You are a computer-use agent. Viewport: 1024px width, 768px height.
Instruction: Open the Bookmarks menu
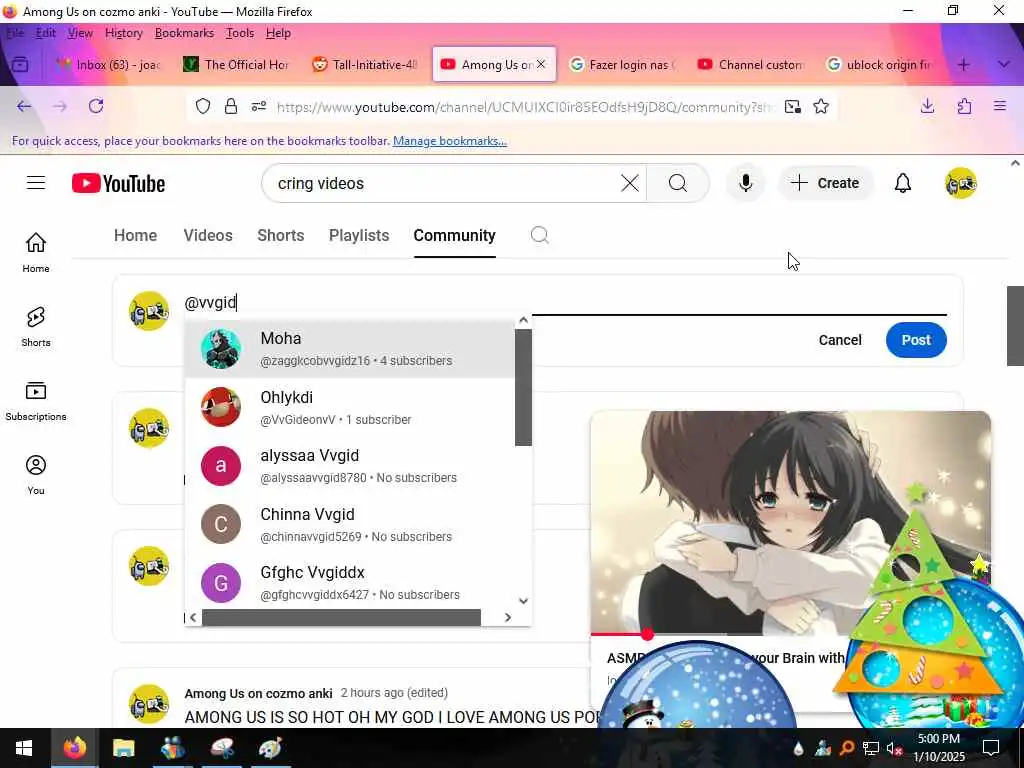pyautogui.click(x=184, y=33)
